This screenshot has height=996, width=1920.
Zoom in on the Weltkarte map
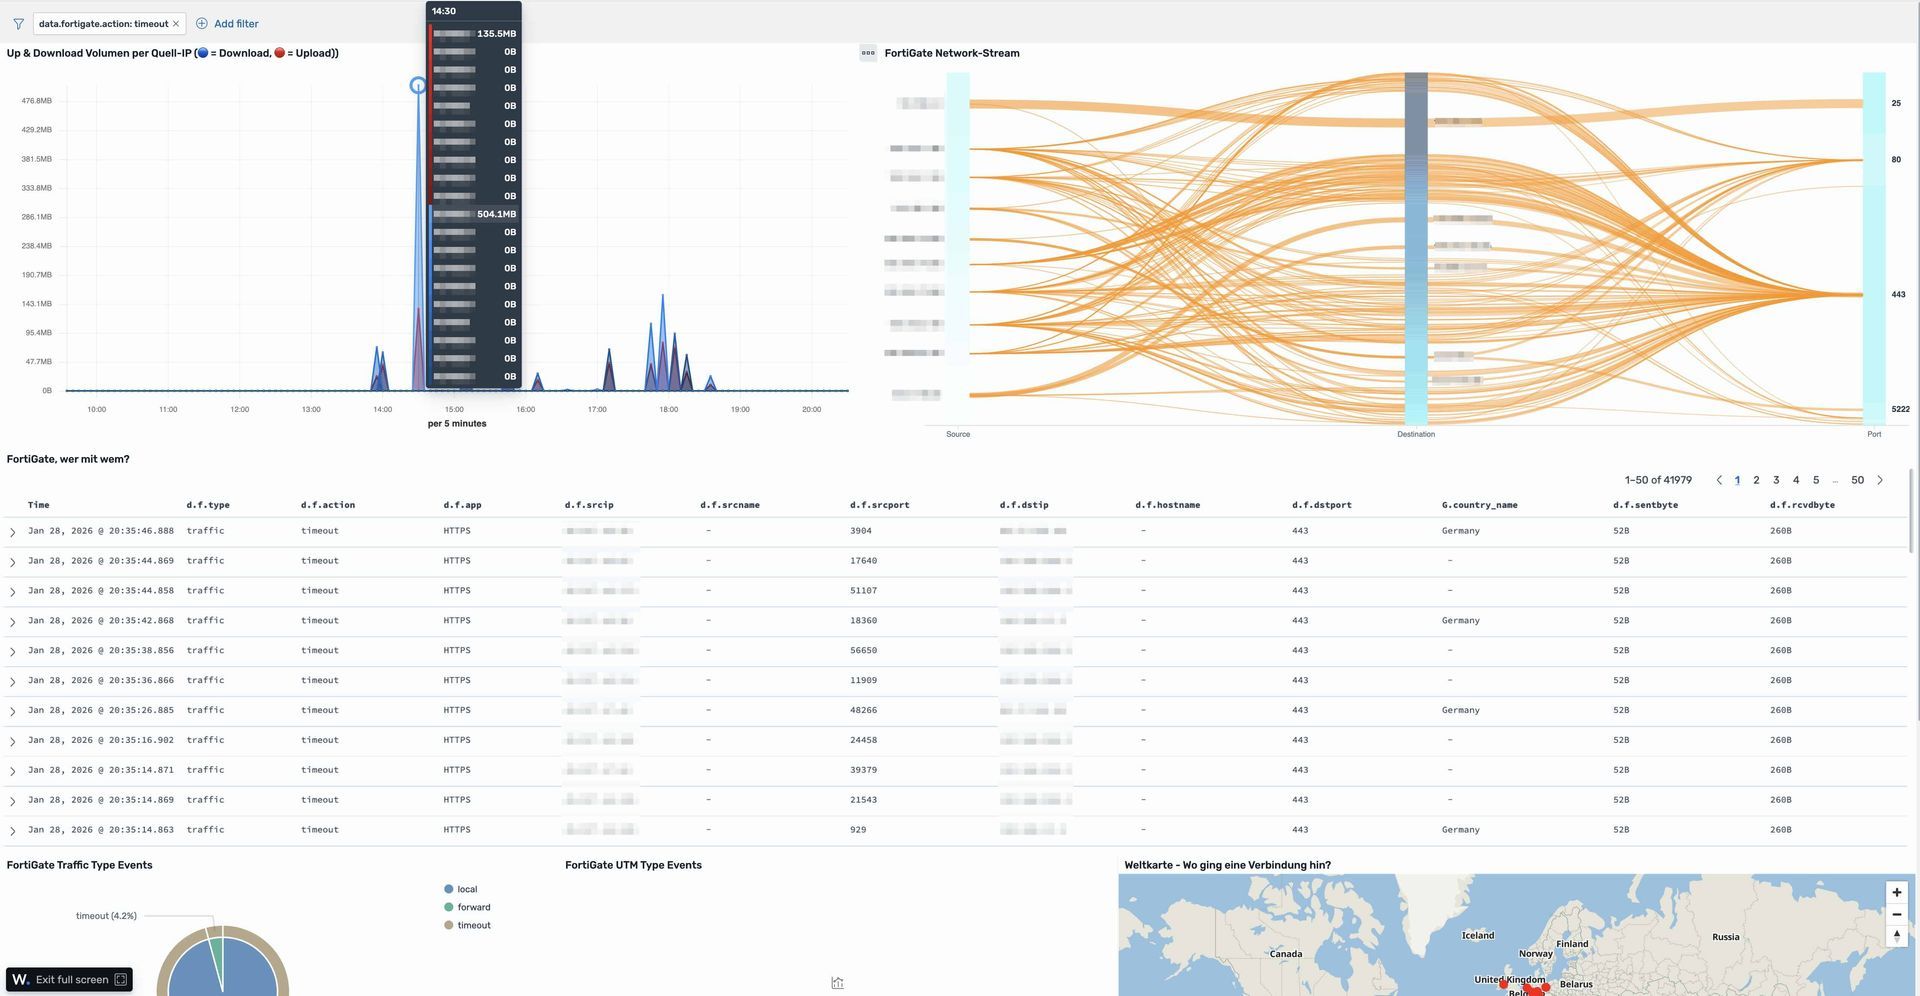tap(1896, 893)
